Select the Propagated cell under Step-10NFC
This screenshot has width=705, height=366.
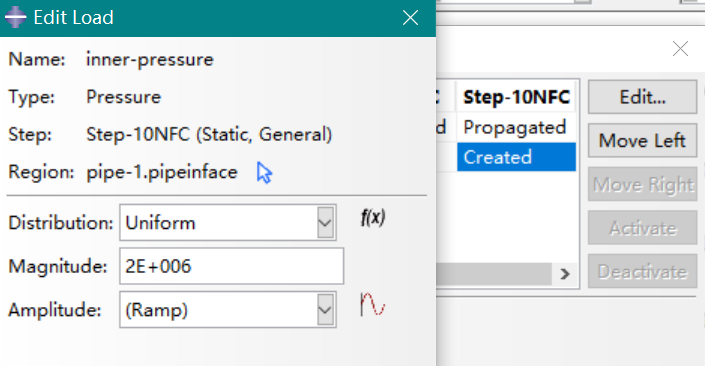coord(516,127)
